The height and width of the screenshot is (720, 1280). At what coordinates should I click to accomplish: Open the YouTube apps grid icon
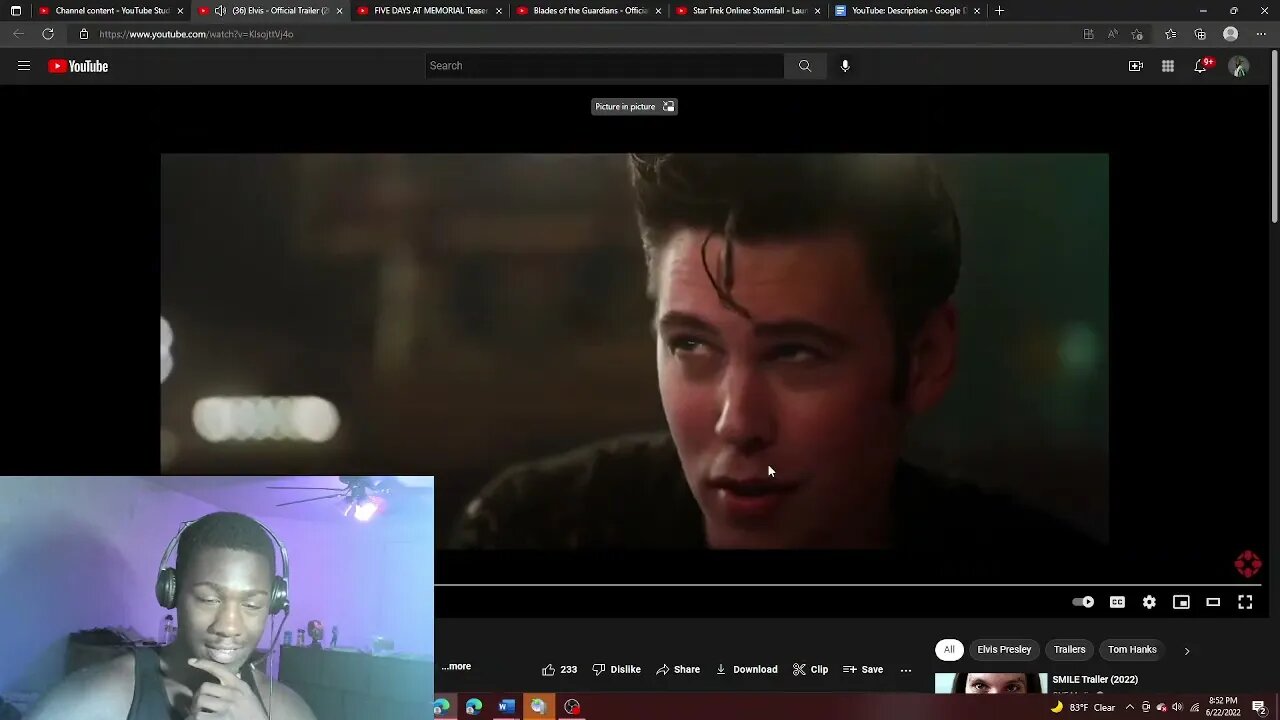click(x=1168, y=66)
